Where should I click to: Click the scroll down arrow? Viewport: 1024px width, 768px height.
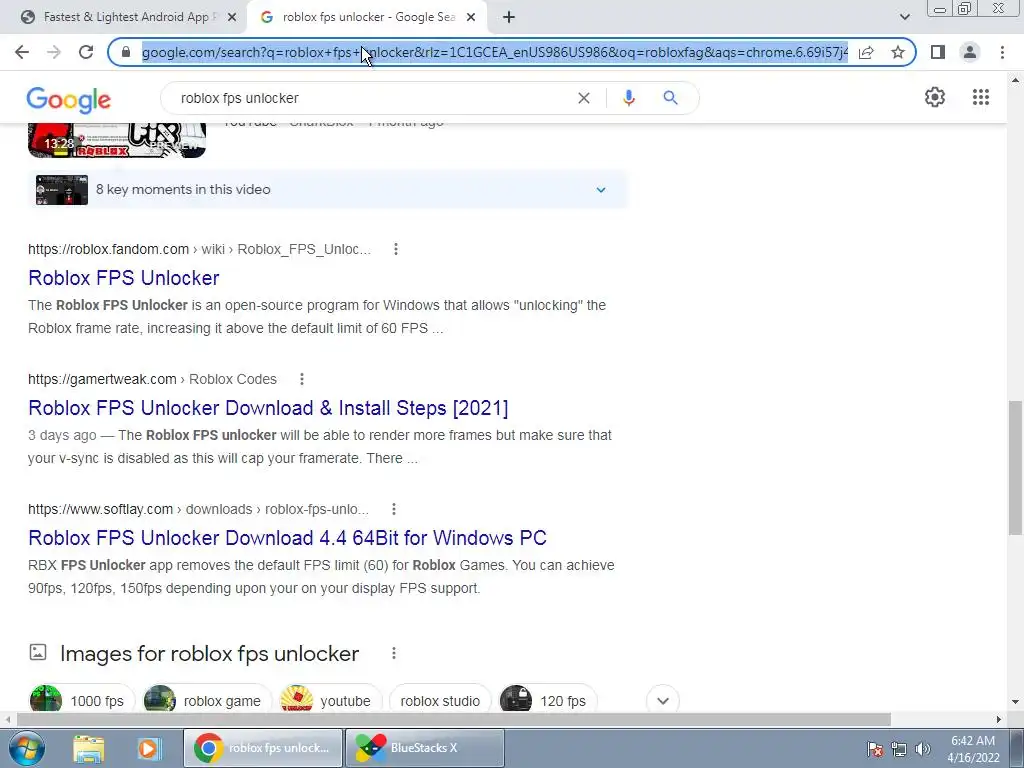[x=1016, y=702]
